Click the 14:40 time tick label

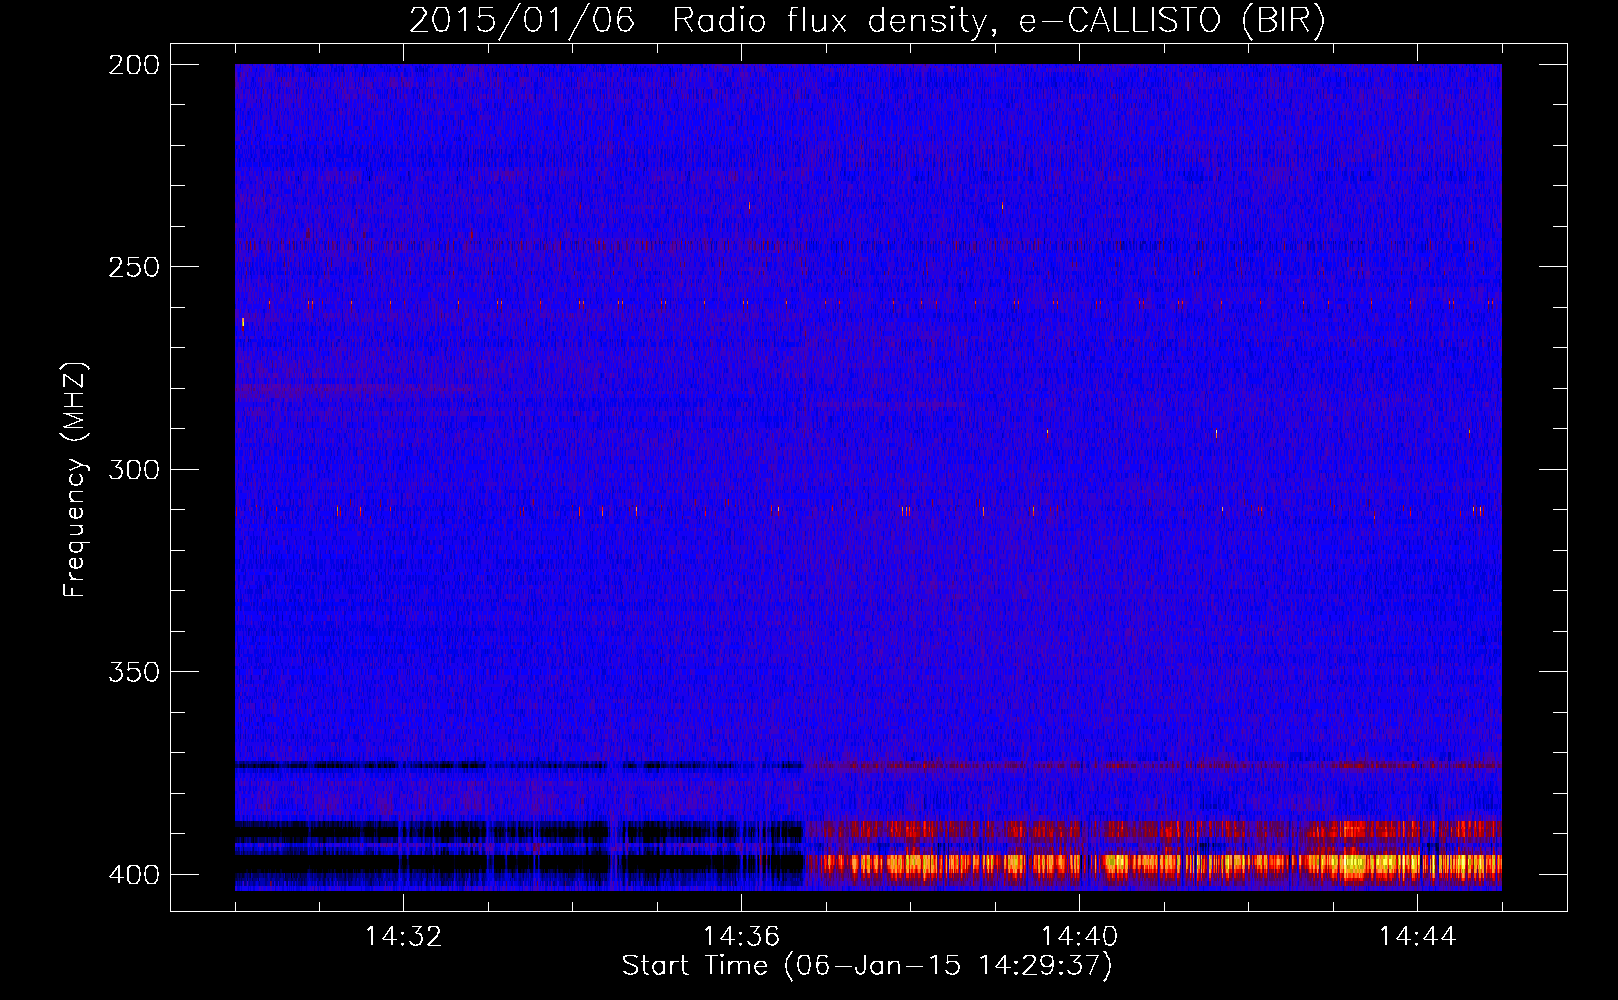(1079, 936)
